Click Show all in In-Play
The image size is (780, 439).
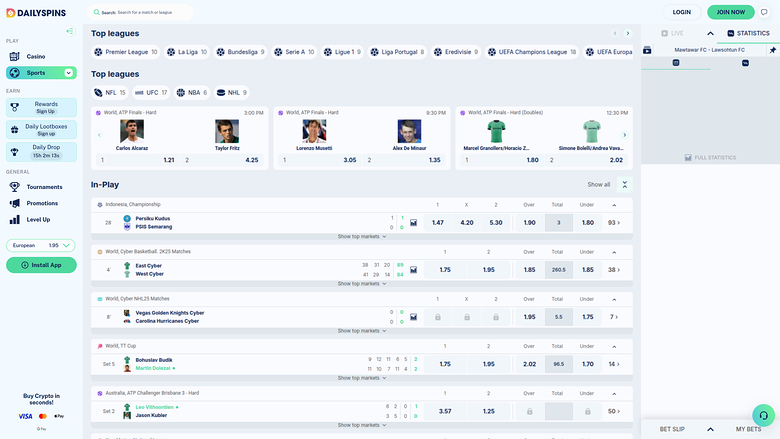coord(598,184)
